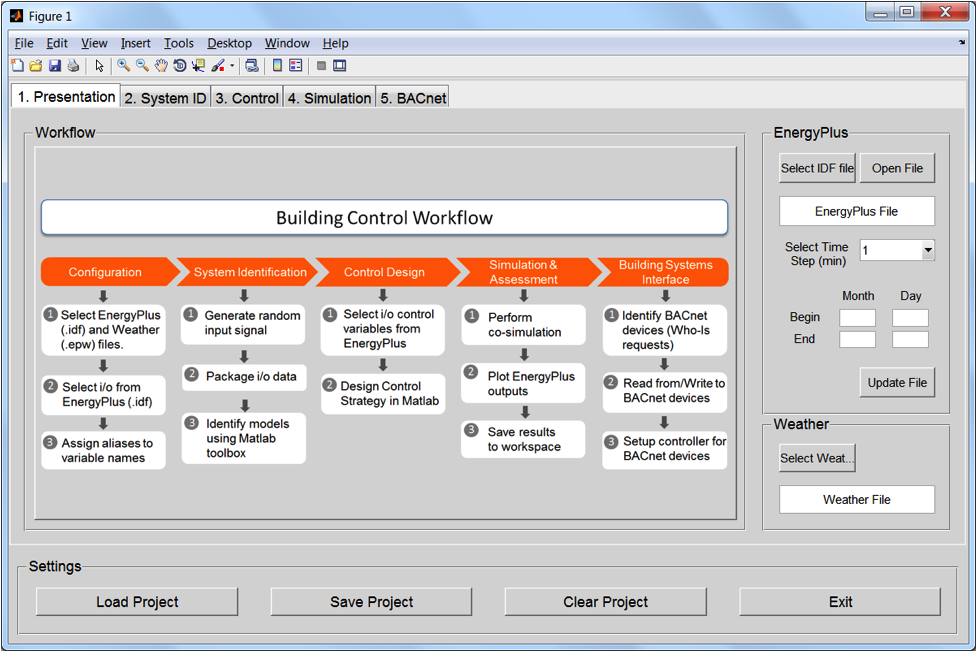The height and width of the screenshot is (652, 977).
Task: Click the Print Figure icon
Action: point(74,65)
